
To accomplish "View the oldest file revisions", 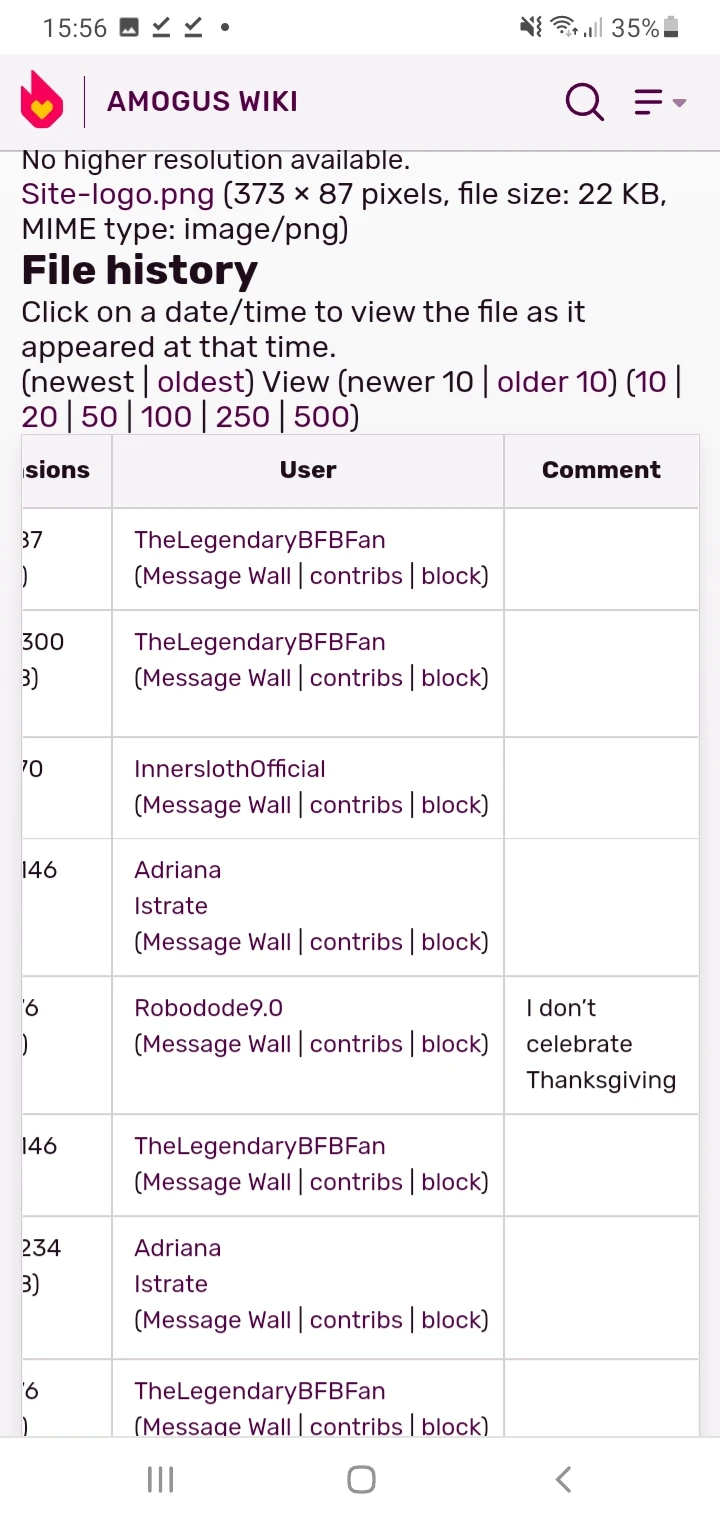I will pyautogui.click(x=200, y=381).
